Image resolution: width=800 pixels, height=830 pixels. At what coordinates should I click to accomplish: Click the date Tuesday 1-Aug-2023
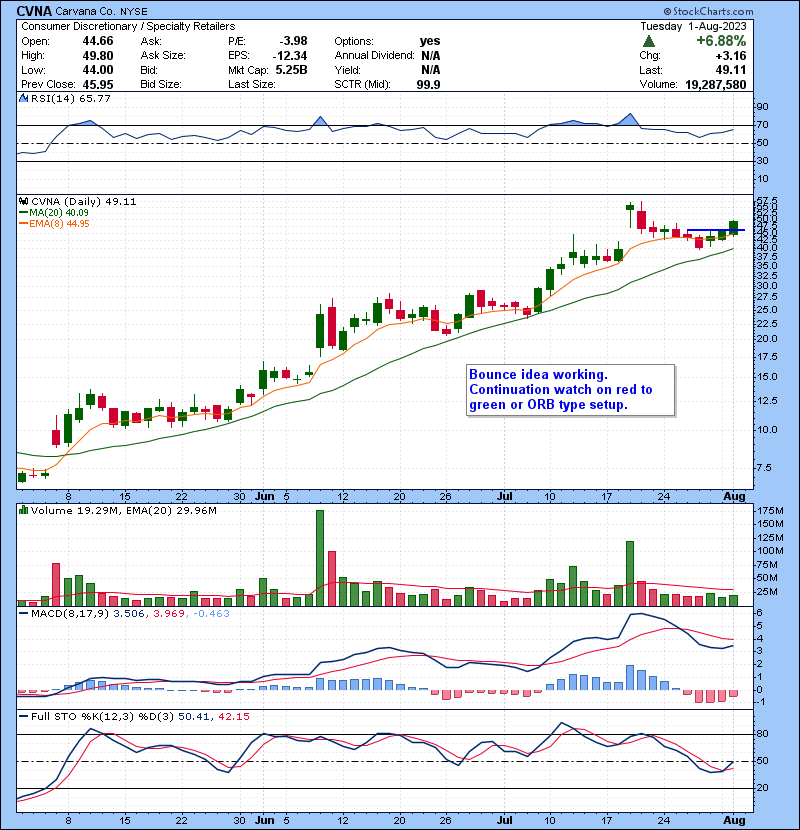[x=693, y=26]
